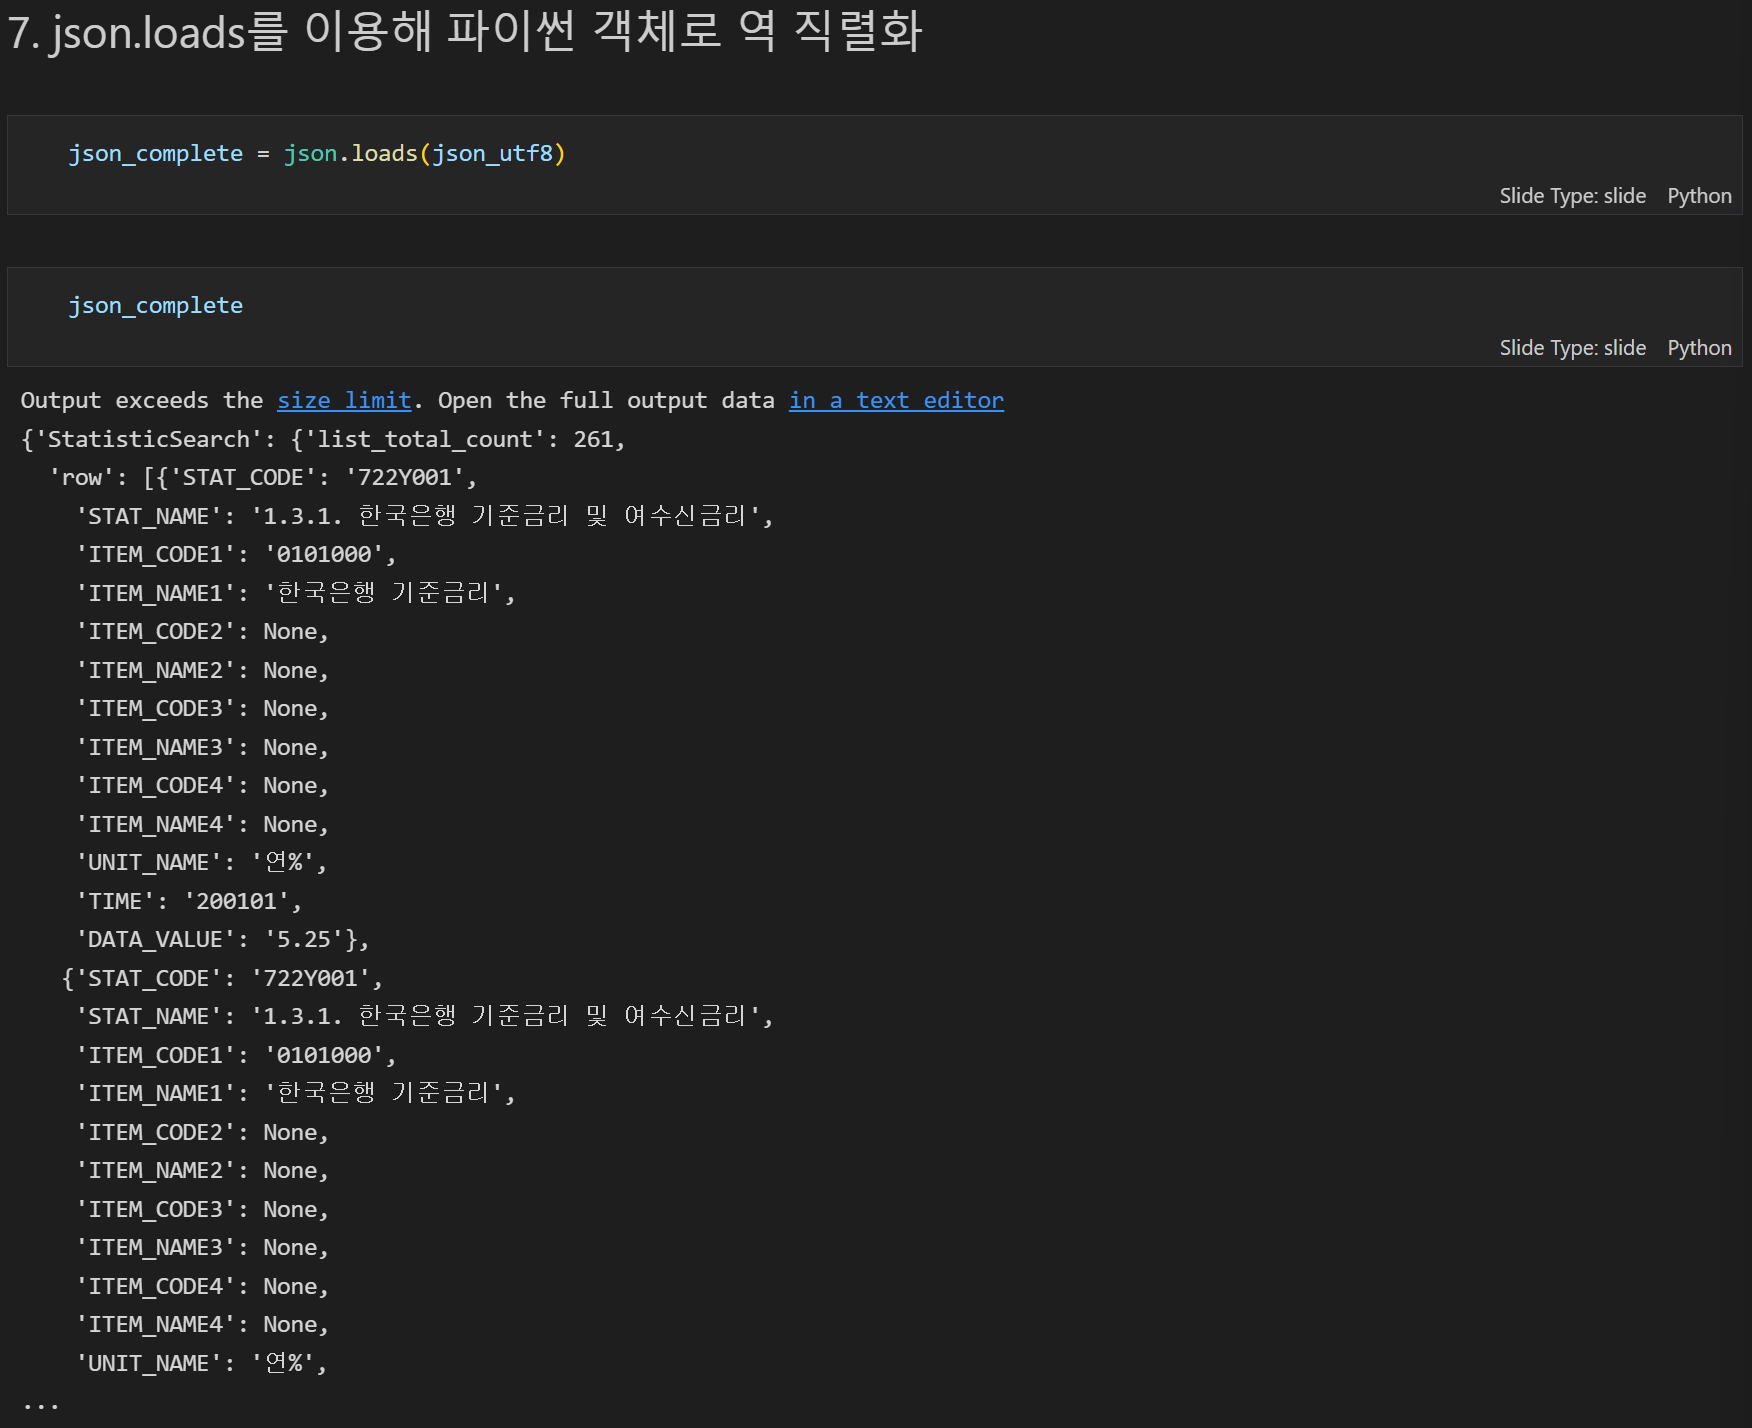
Task: Open full output 'in a text editor' link
Action: tap(896, 400)
